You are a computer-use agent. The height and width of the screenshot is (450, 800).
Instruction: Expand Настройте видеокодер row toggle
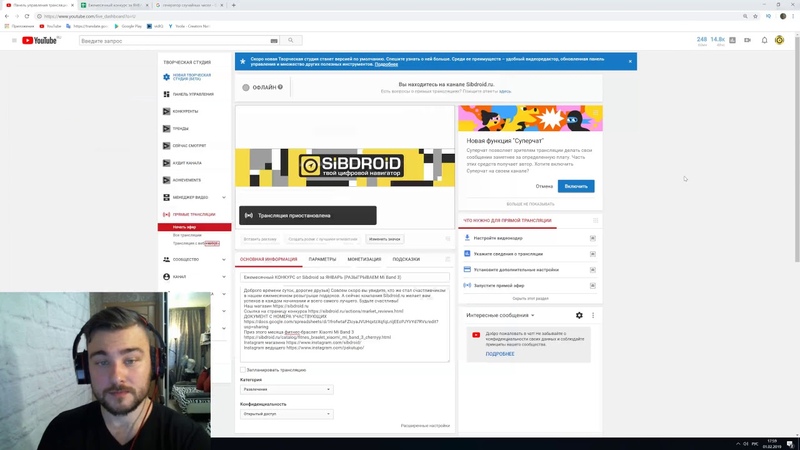tap(593, 238)
